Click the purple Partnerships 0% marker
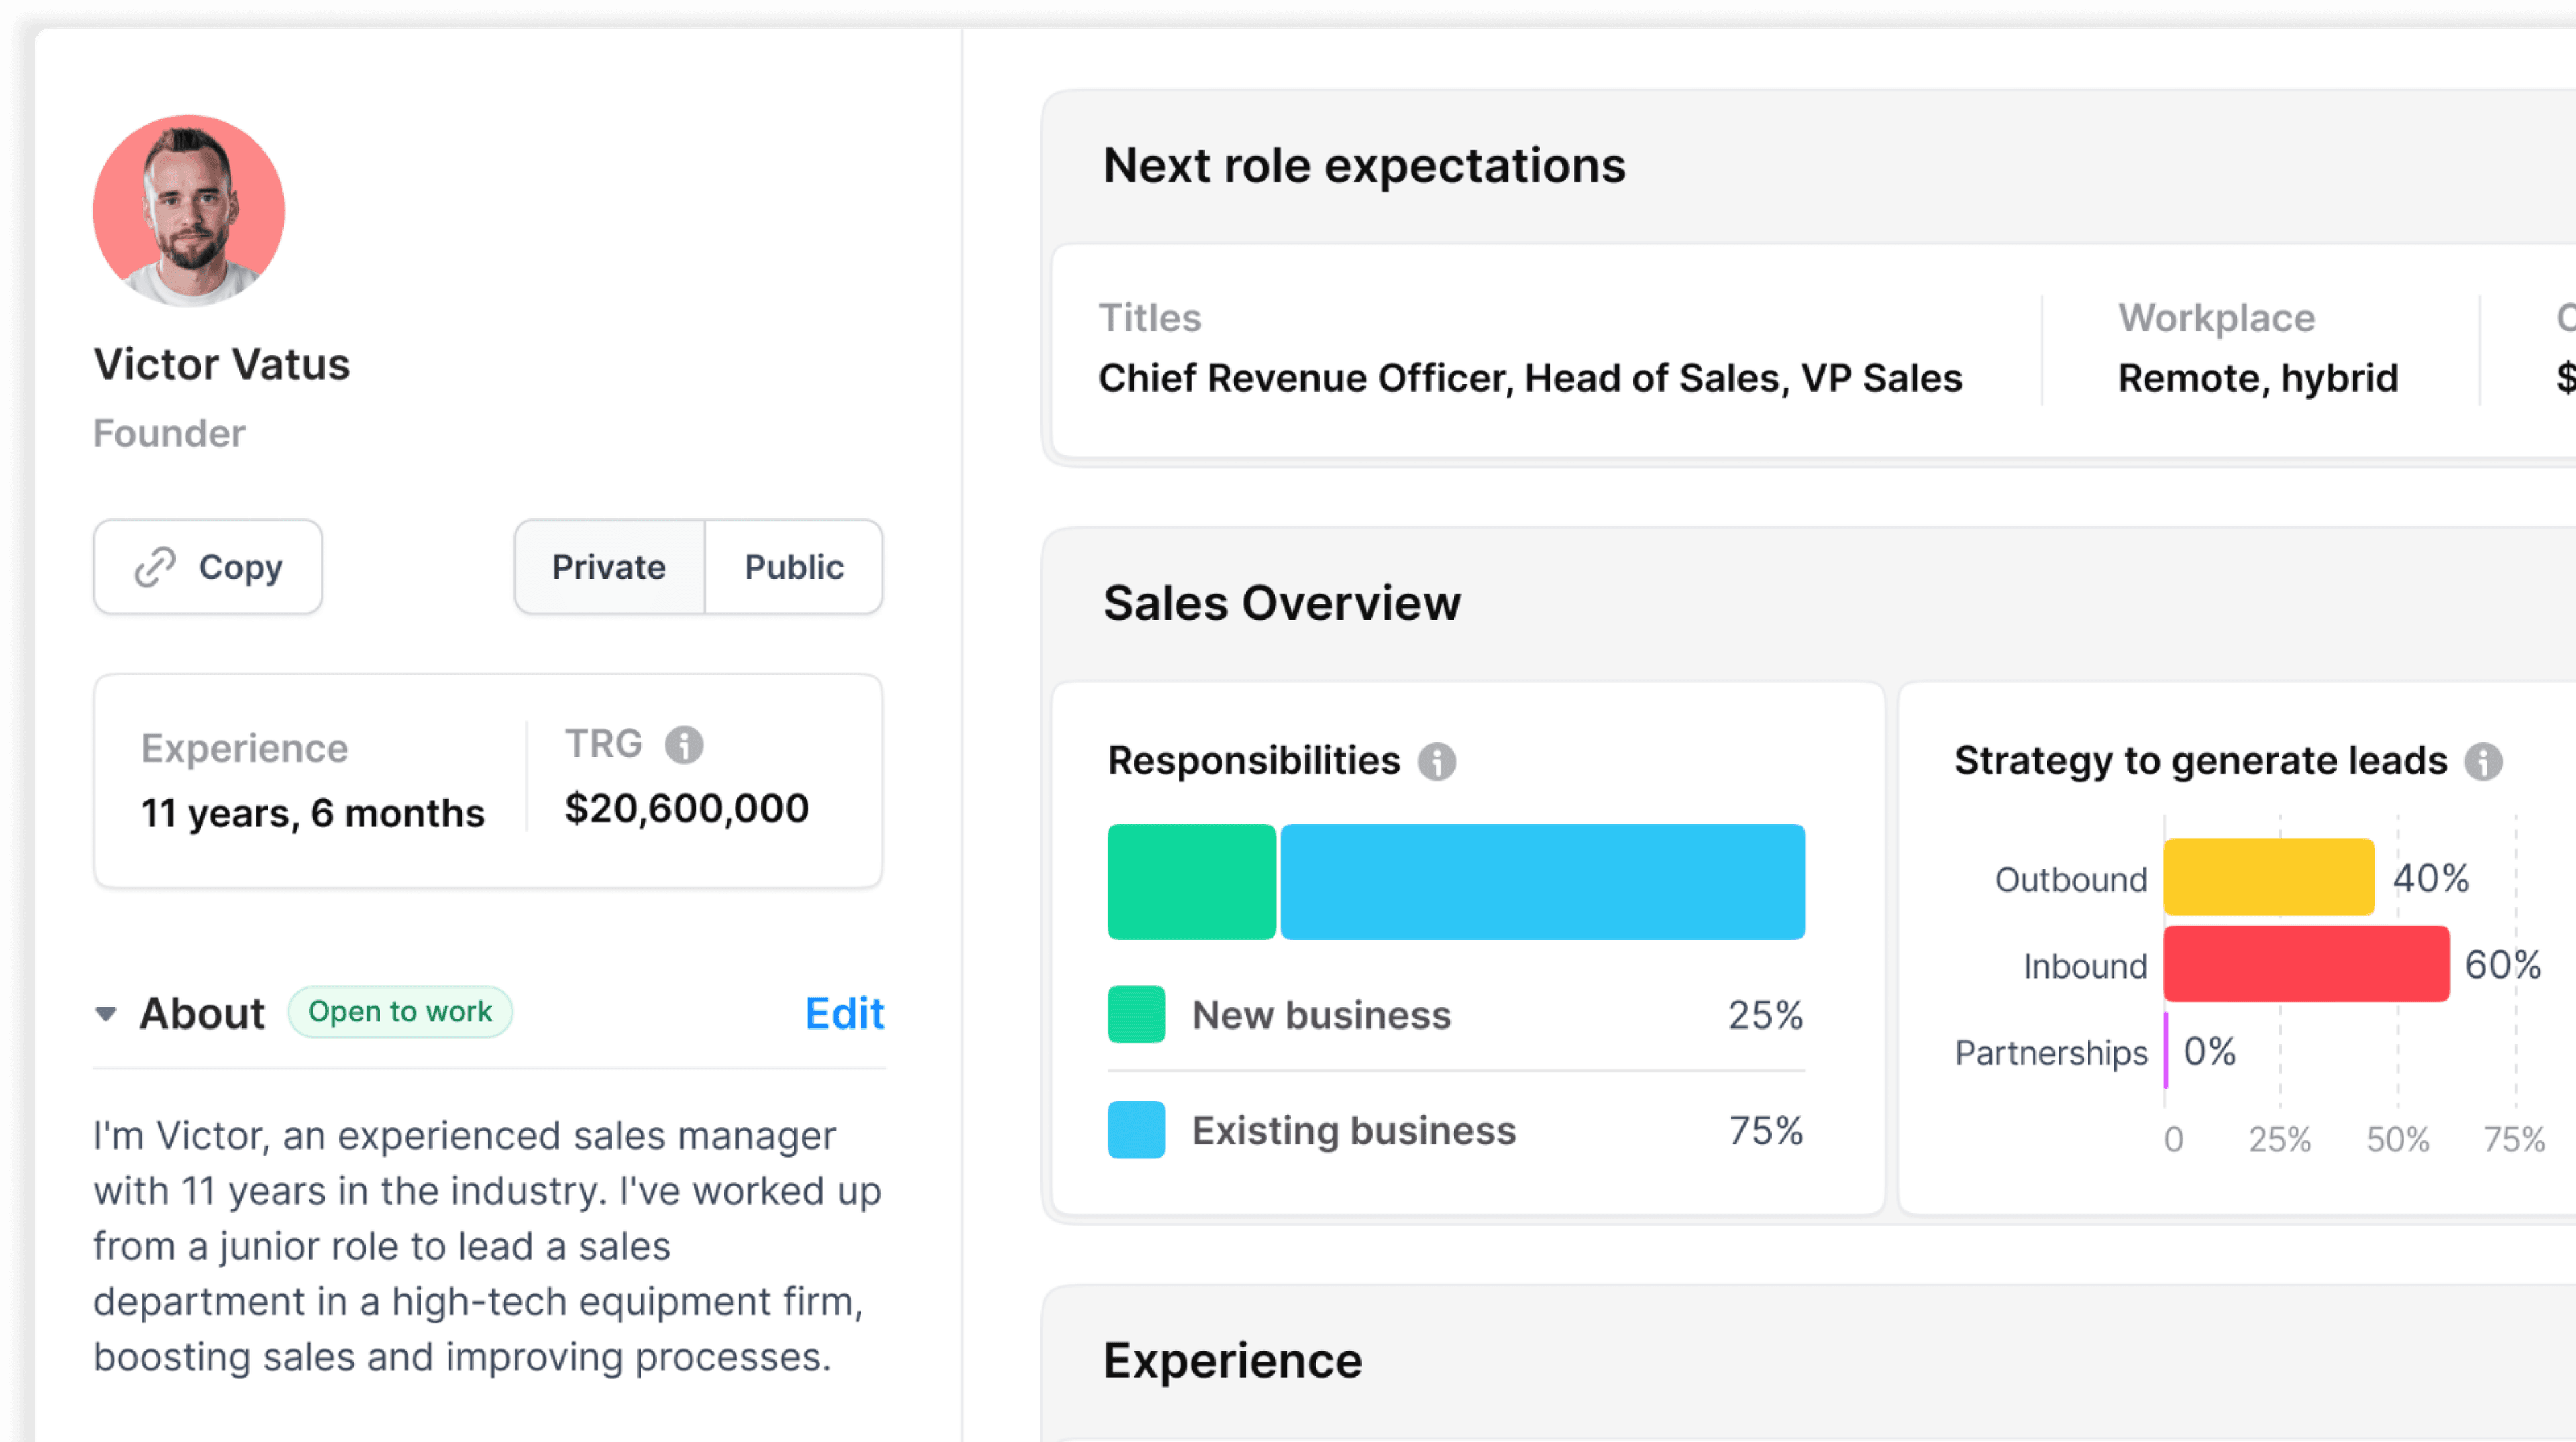 coord(2166,1050)
